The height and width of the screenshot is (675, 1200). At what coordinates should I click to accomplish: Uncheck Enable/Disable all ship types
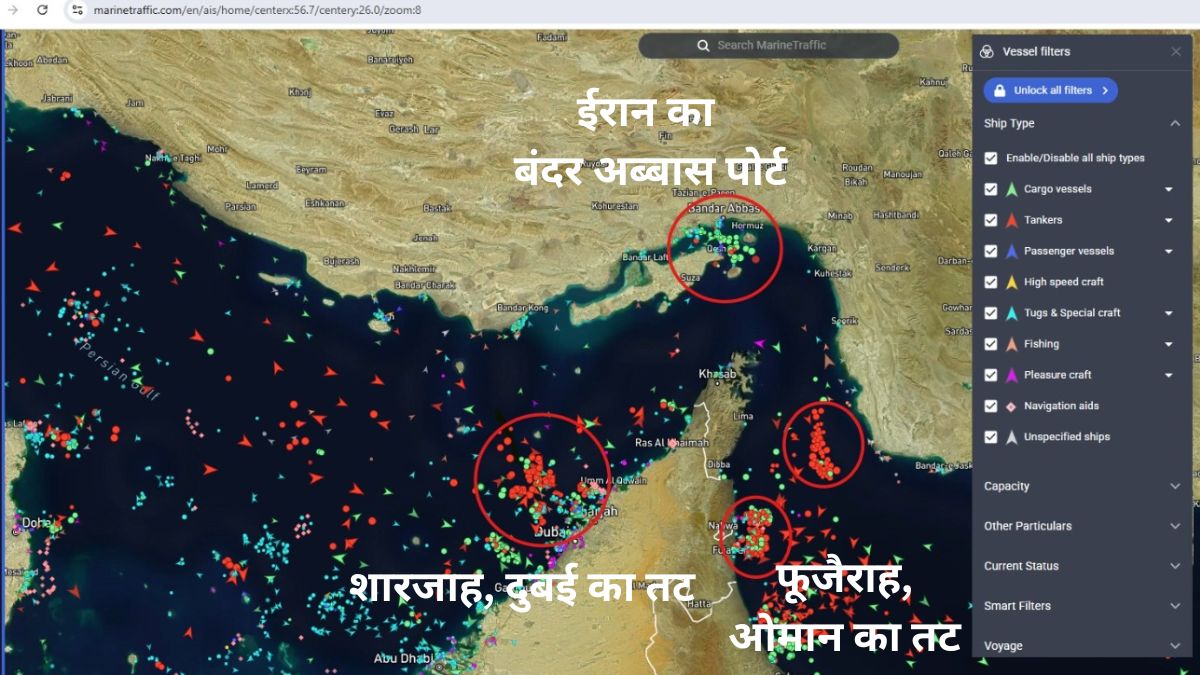tap(991, 157)
